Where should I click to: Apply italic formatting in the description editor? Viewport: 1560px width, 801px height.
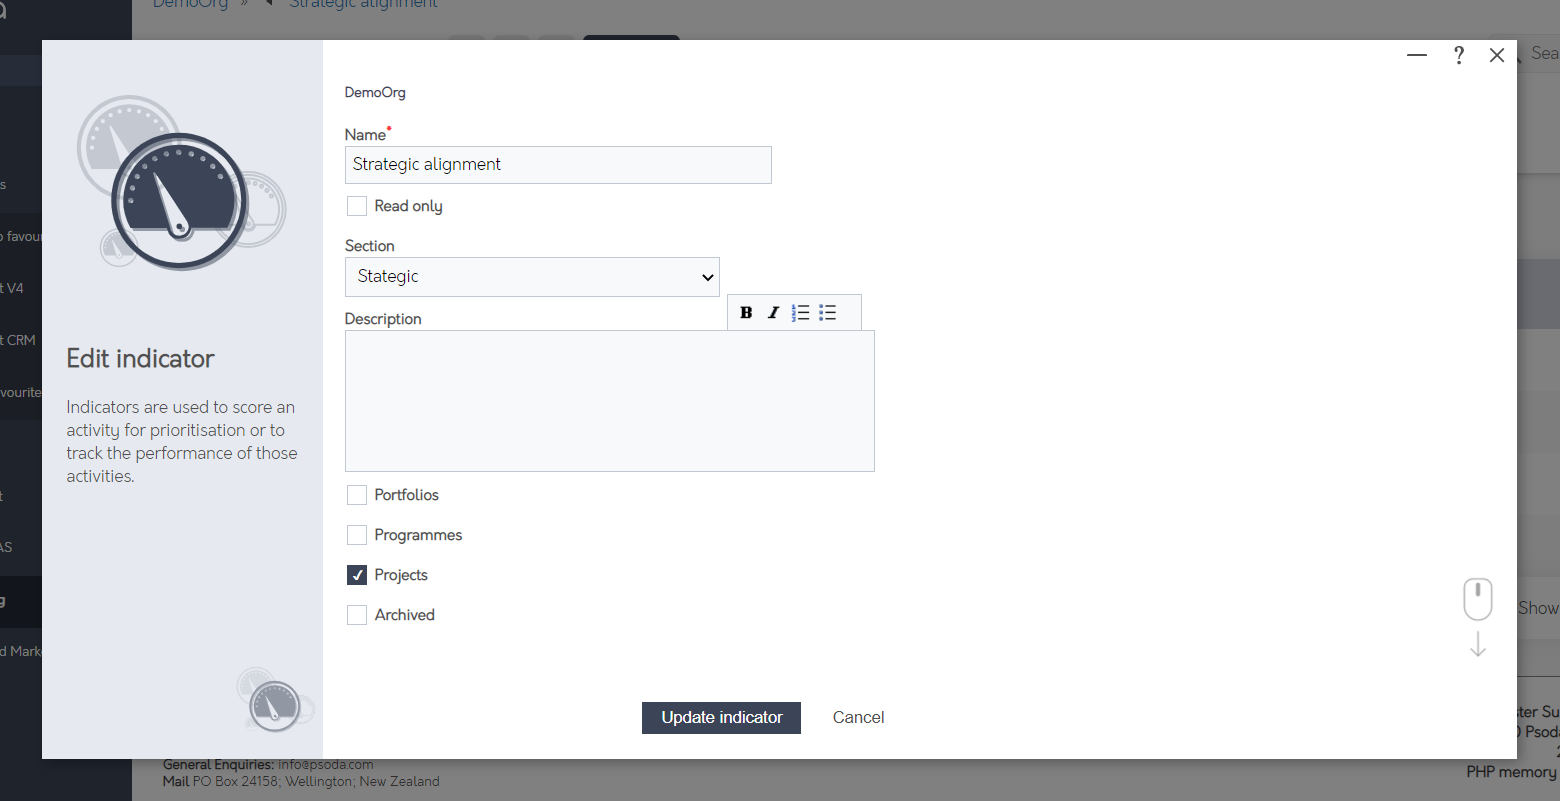pyautogui.click(x=773, y=312)
